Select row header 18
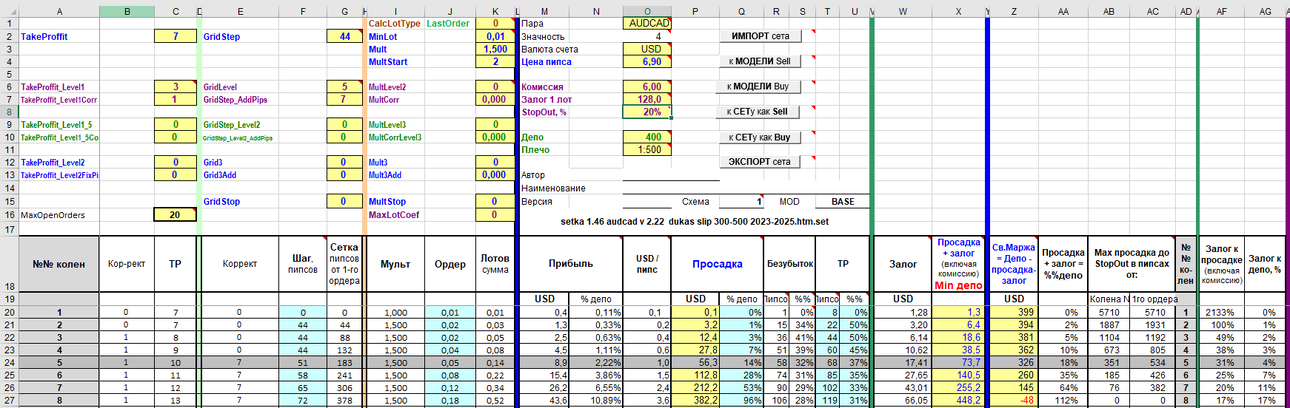The width and height of the screenshot is (1290, 408). pos(9,264)
